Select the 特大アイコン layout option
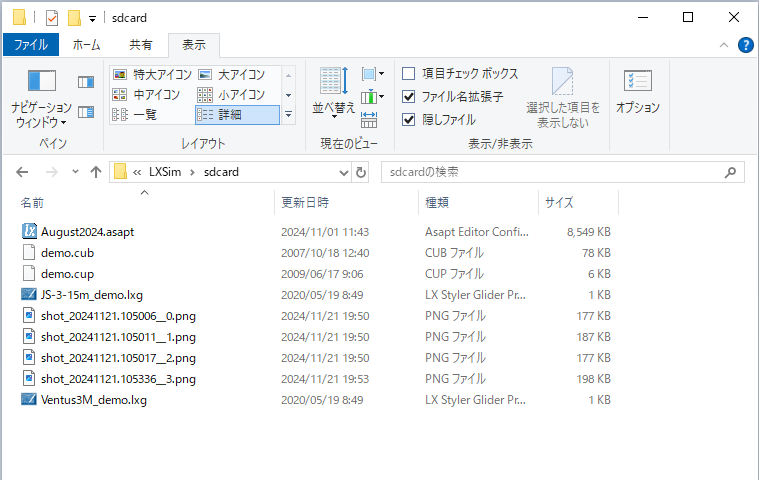This screenshot has height=480, width=759. pos(148,74)
